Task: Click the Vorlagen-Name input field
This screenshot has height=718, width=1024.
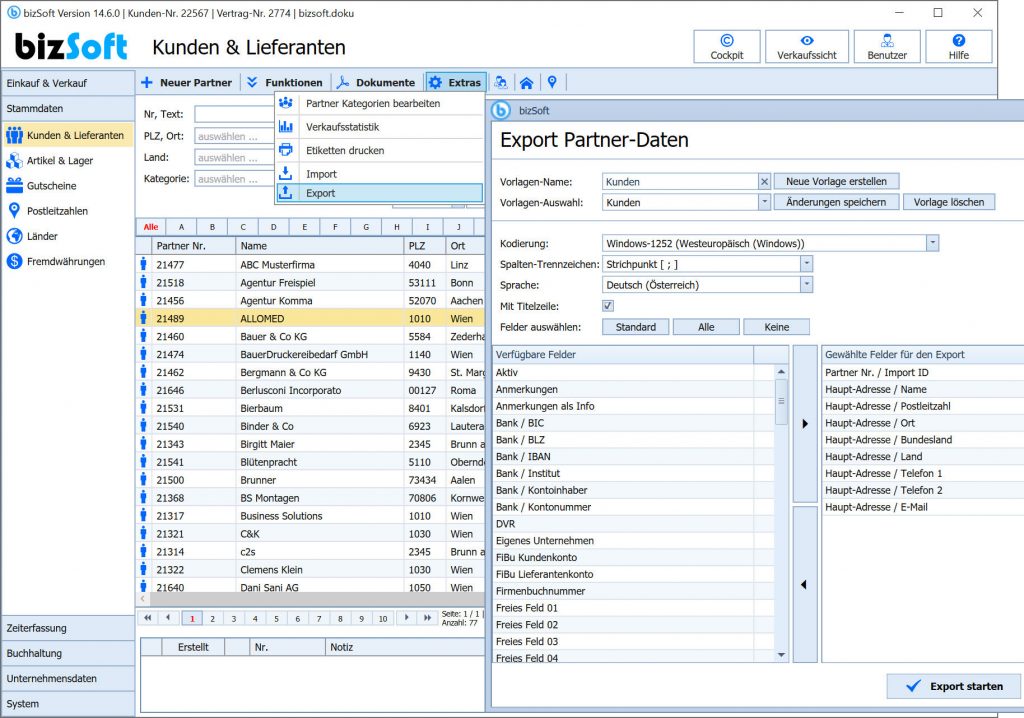Action: tap(679, 182)
